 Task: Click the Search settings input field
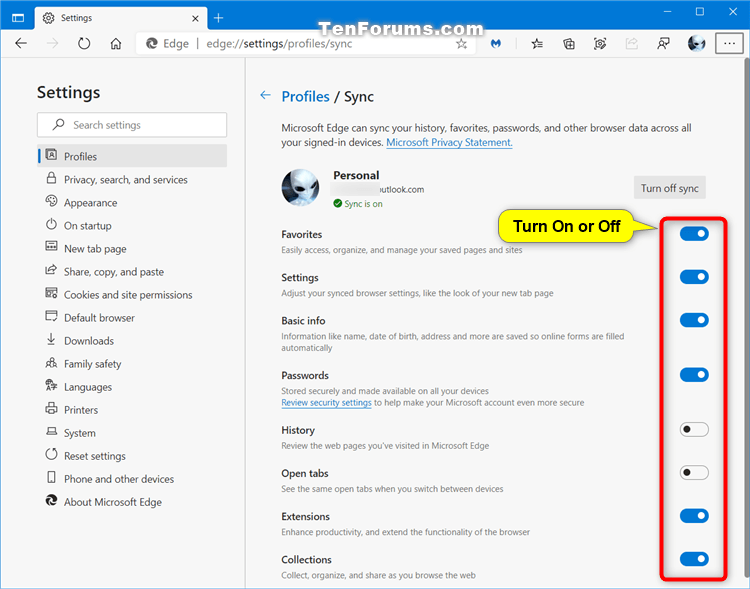coord(132,125)
